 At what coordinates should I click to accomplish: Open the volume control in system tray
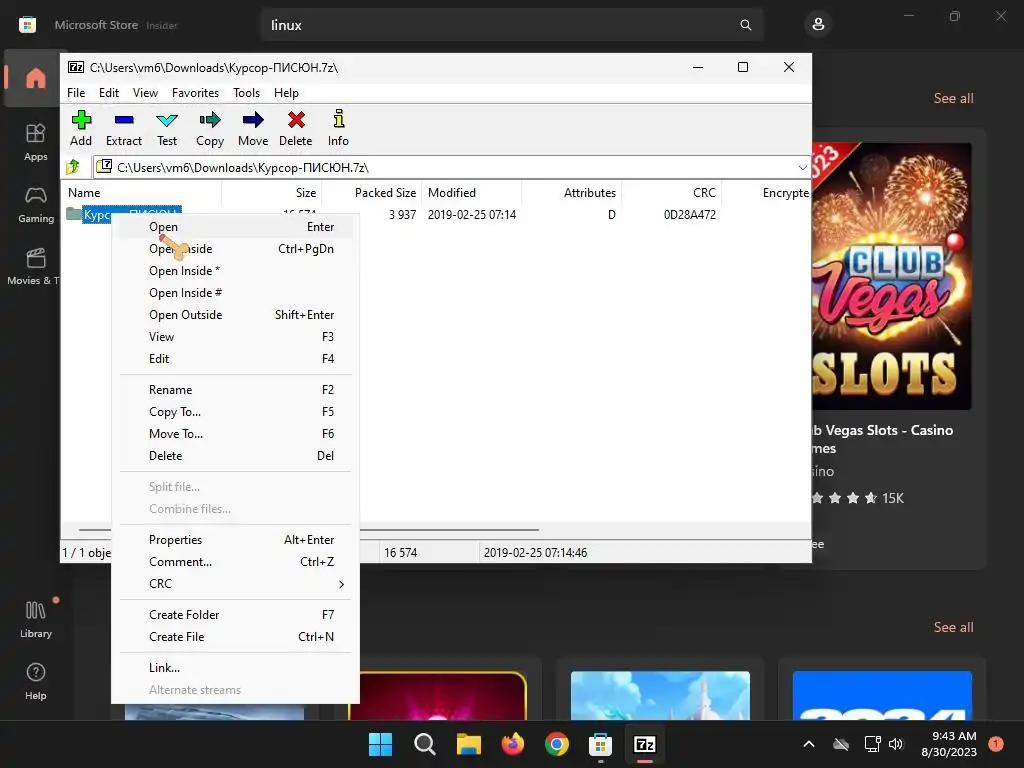pyautogui.click(x=896, y=744)
